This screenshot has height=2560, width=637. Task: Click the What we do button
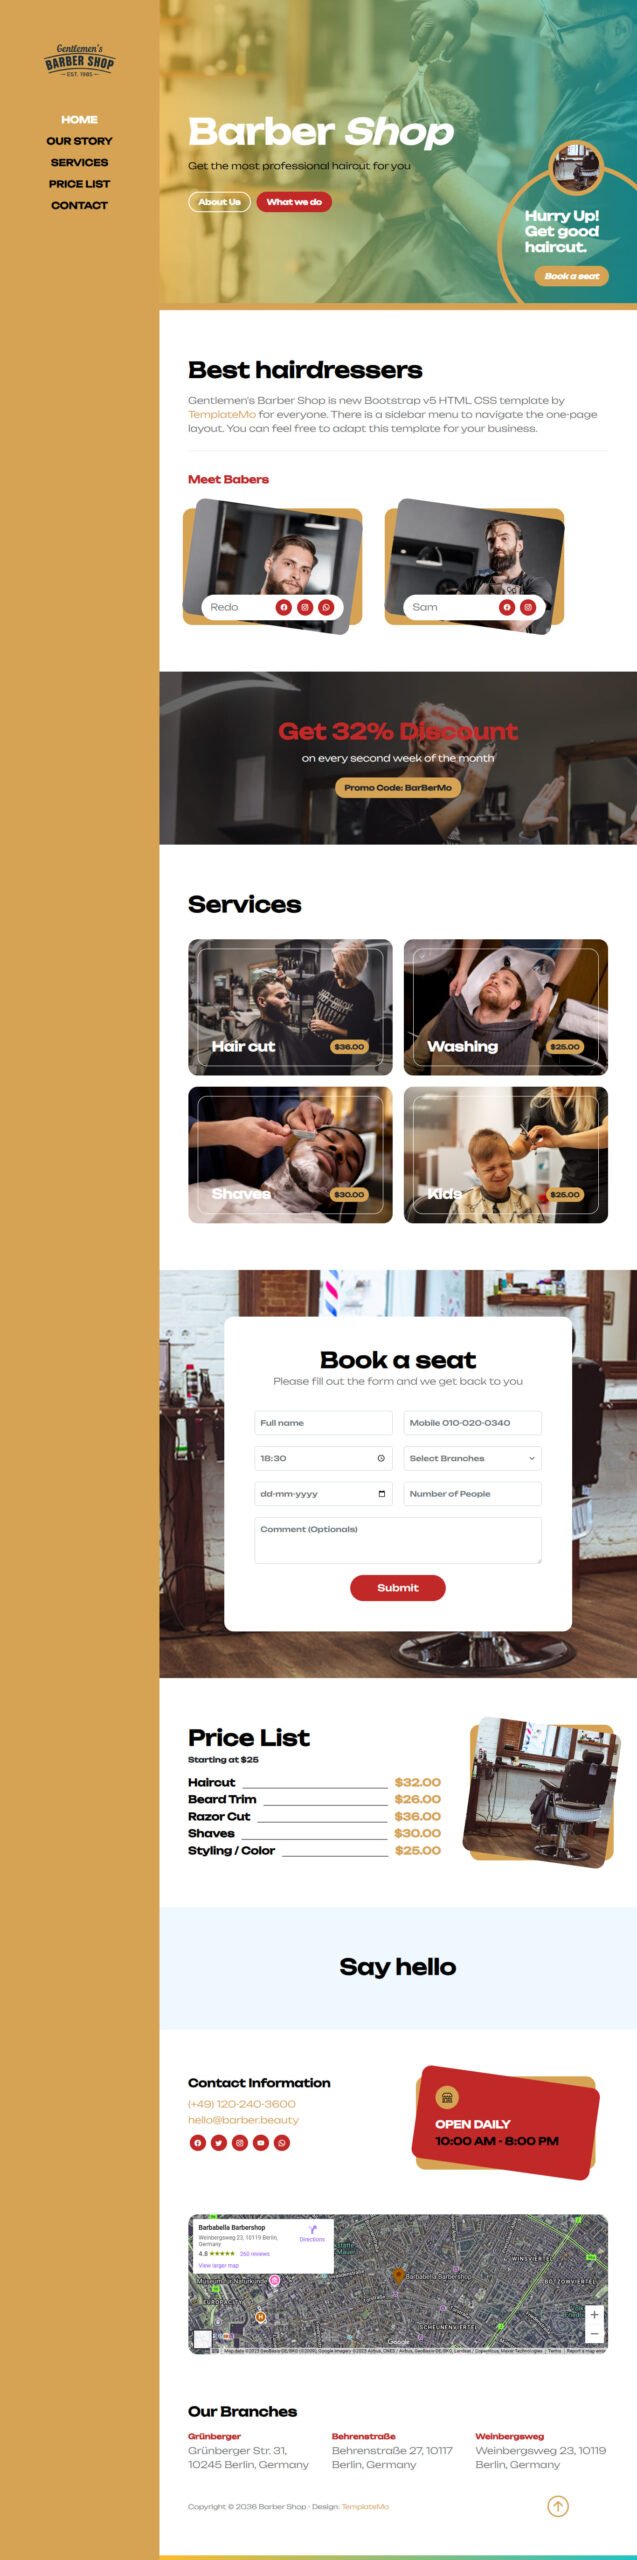pos(294,202)
